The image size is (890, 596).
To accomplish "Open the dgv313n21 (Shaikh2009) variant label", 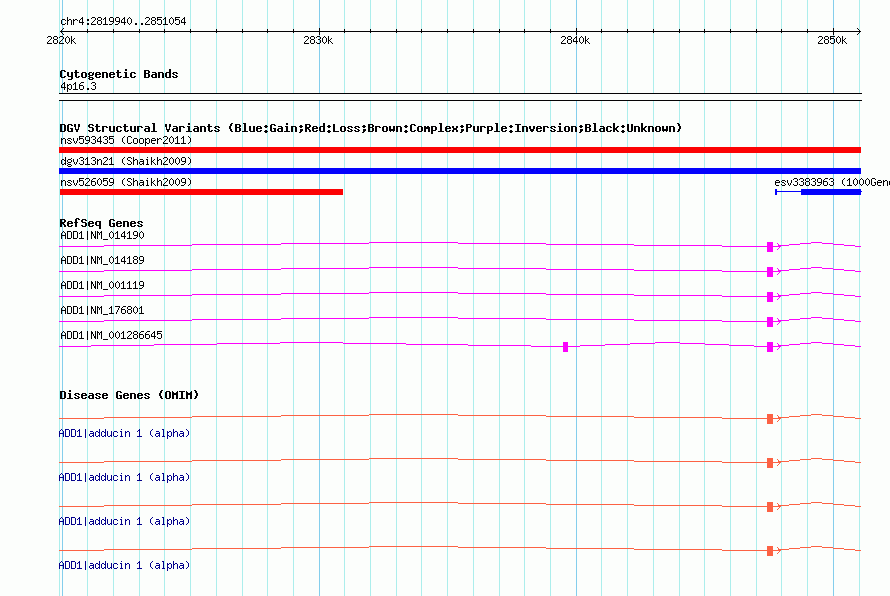I will coord(126,161).
